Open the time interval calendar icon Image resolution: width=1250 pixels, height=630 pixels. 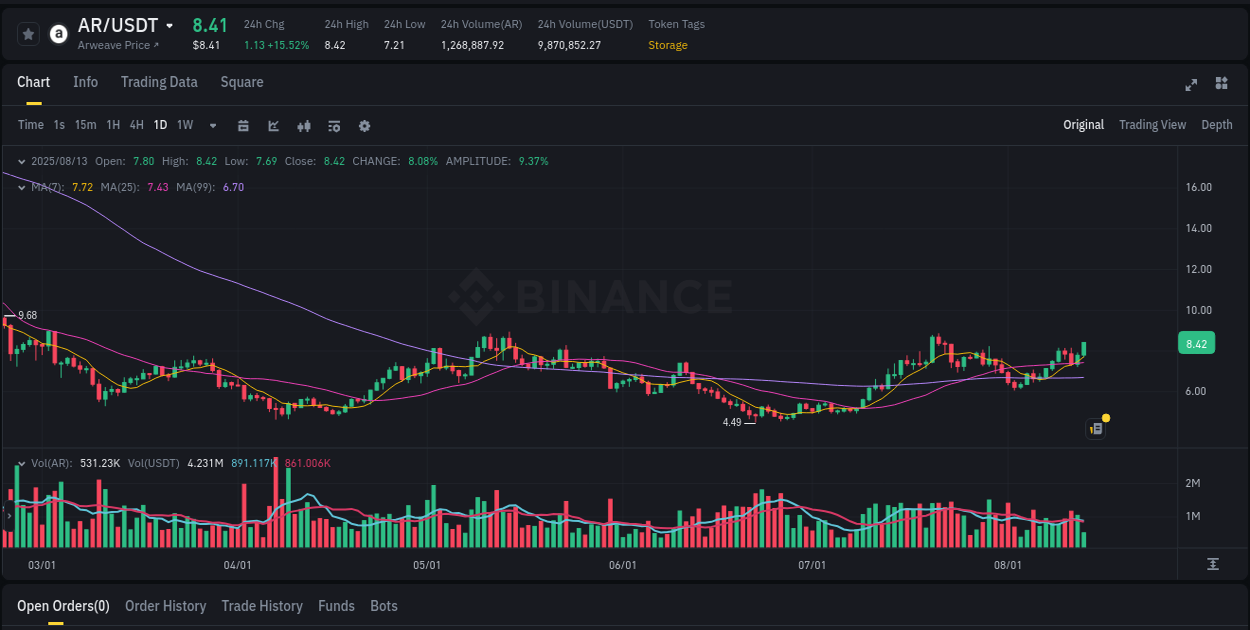tap(243, 126)
